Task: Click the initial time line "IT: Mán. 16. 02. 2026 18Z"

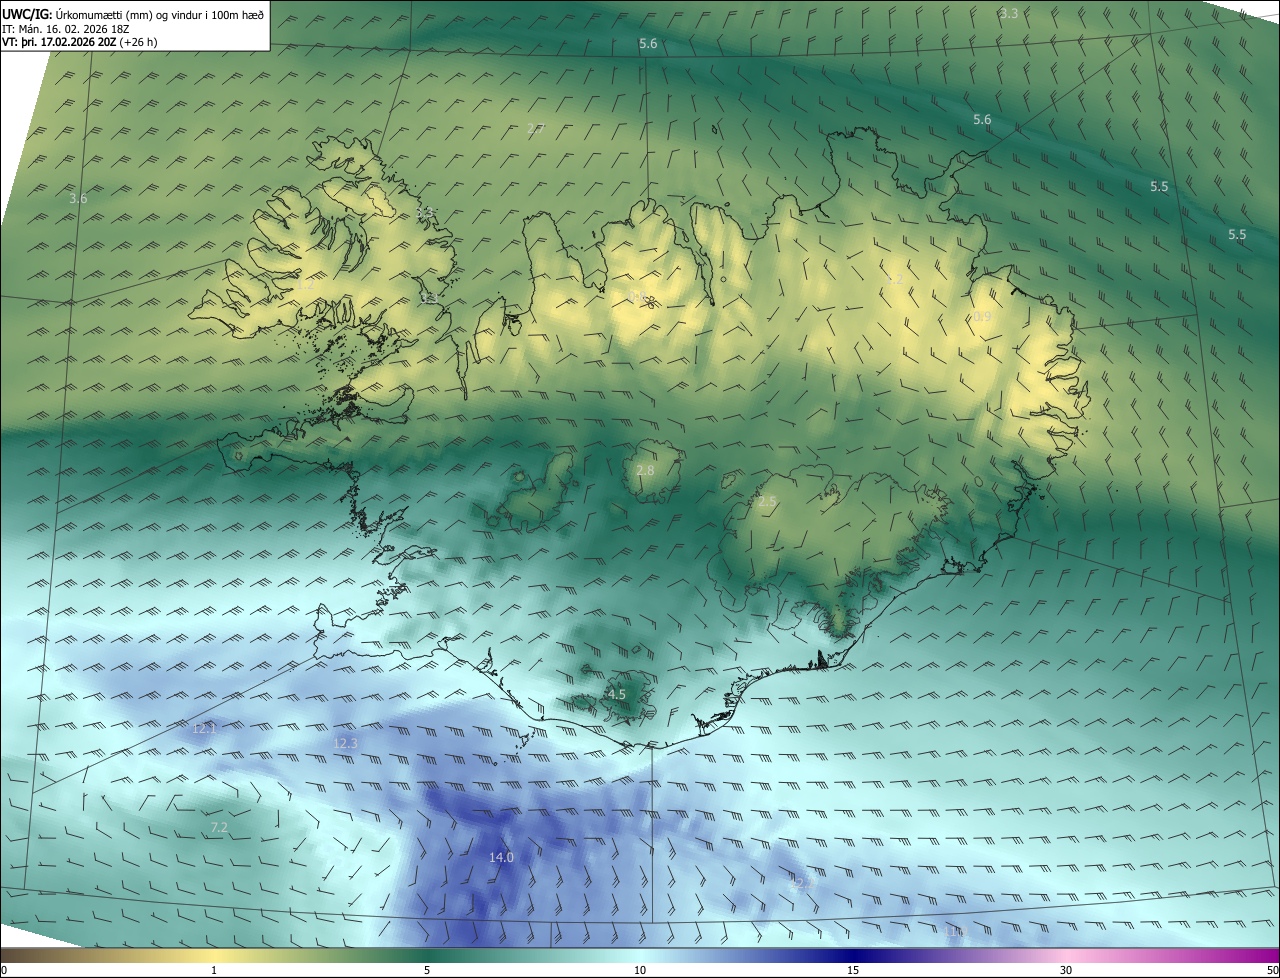Action: coord(65,28)
